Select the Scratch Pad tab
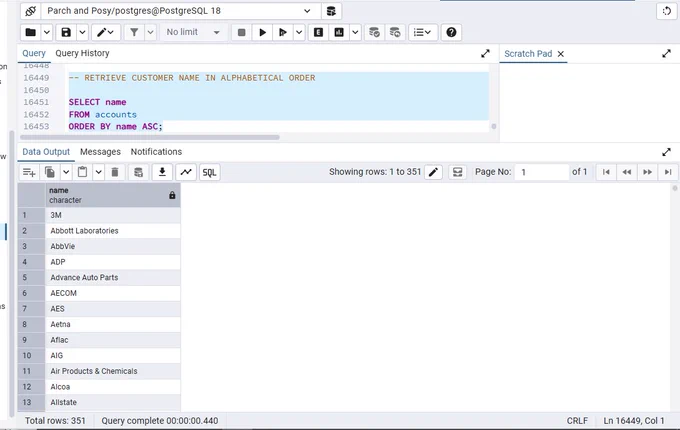This screenshot has width=680, height=430. click(528, 54)
